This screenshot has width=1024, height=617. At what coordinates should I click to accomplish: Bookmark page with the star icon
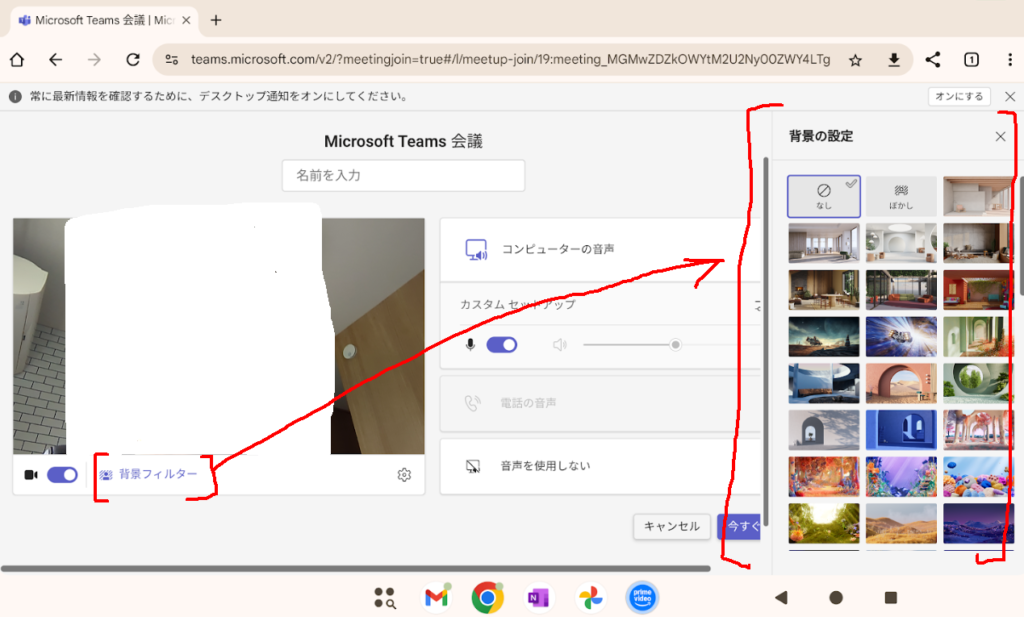click(855, 60)
